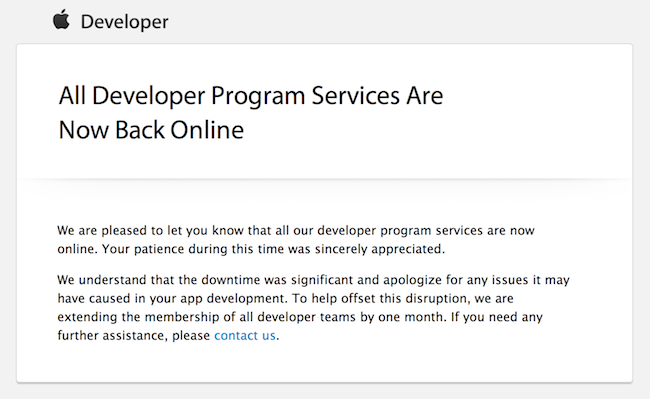
Task: Click the line starting 'have caused in your app development'
Action: click(285, 298)
